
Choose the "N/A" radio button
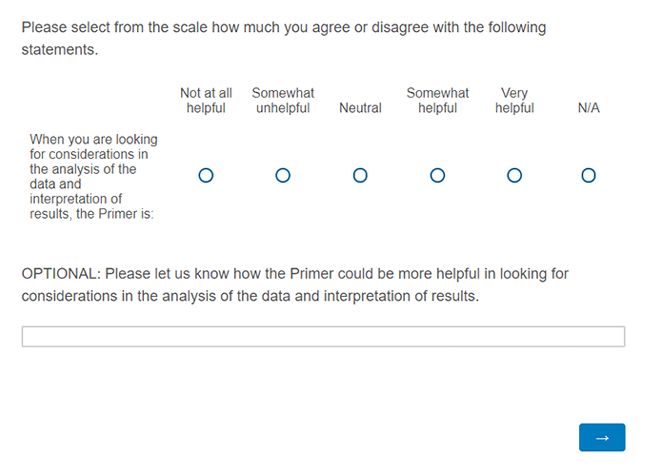click(x=588, y=176)
